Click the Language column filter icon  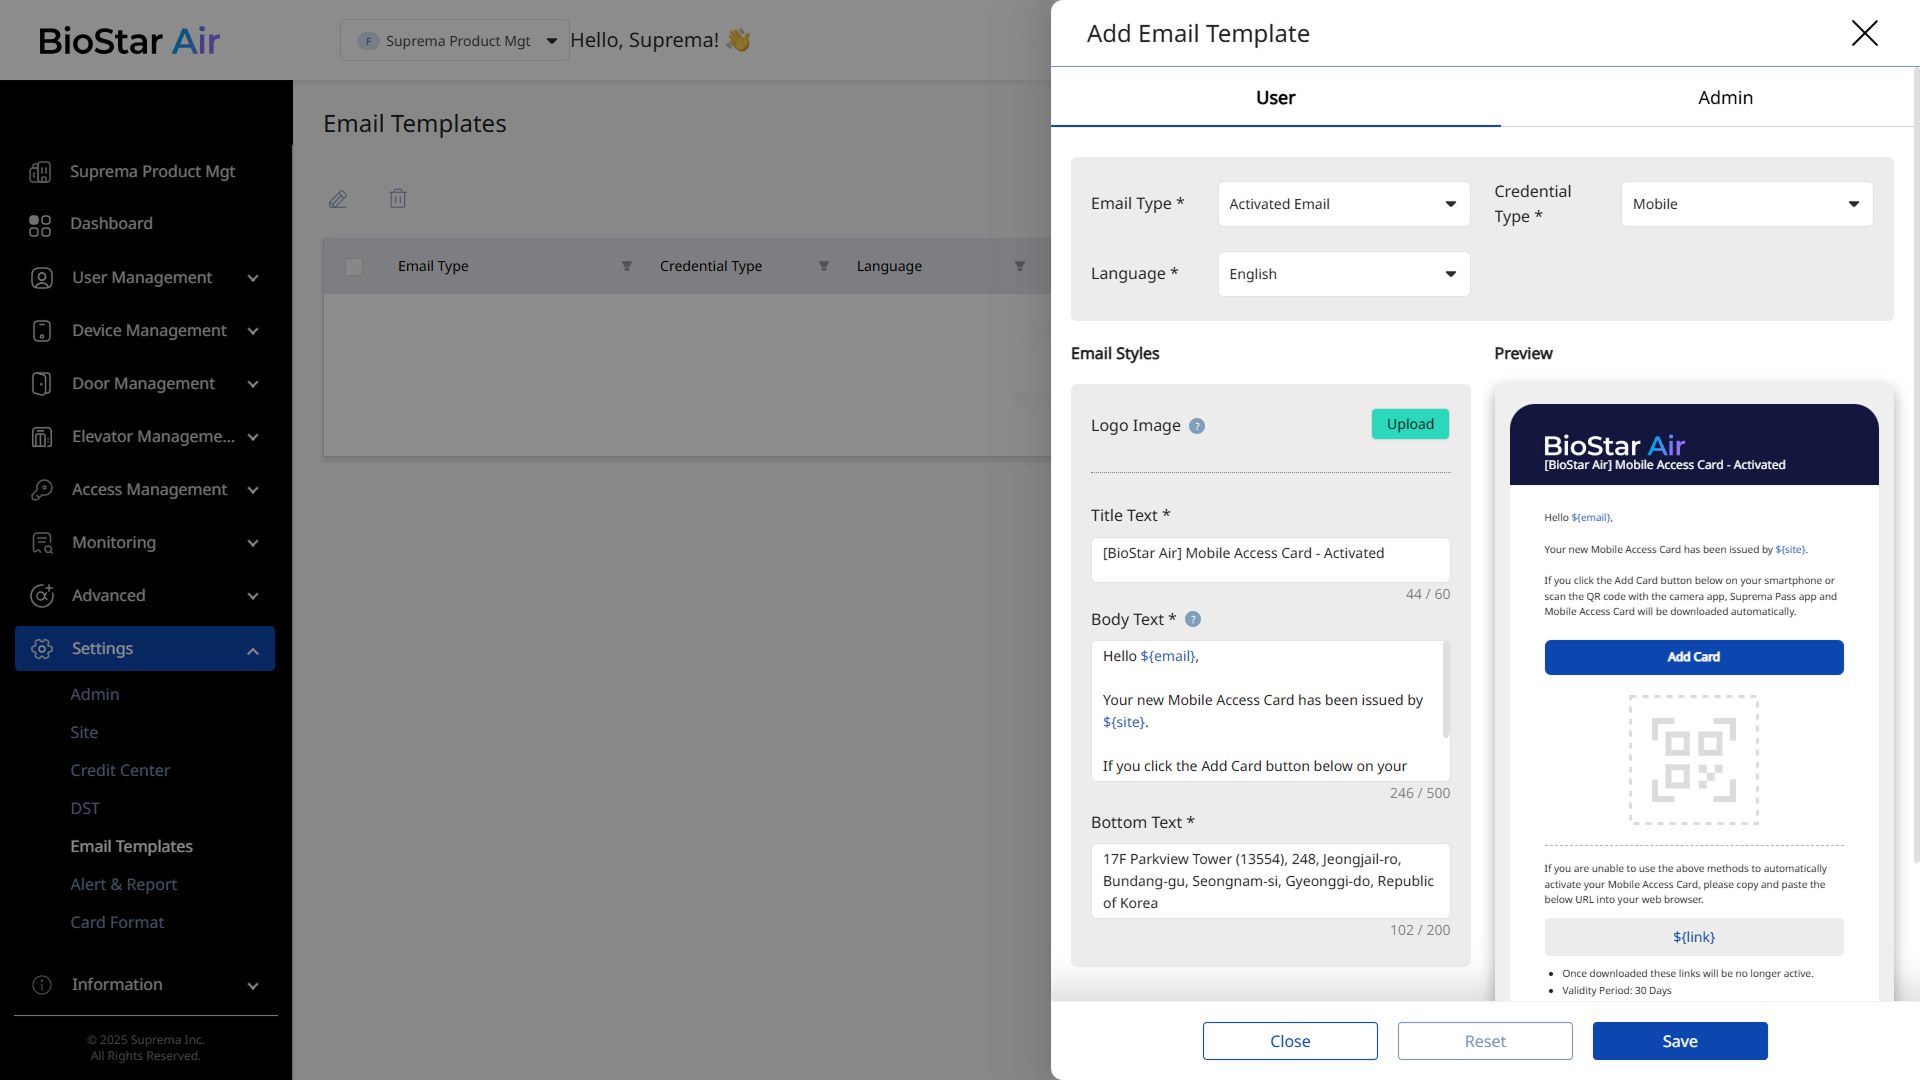point(1020,266)
